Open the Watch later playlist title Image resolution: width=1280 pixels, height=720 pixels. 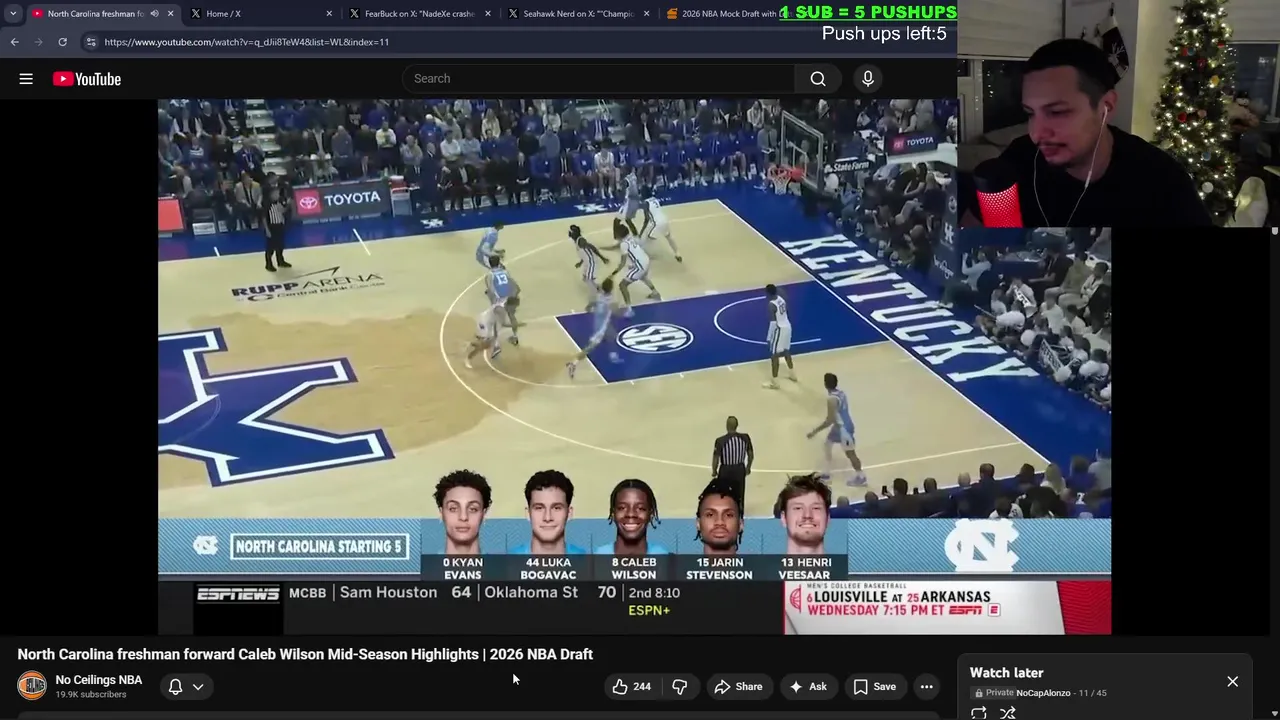pyautogui.click(x=1007, y=673)
